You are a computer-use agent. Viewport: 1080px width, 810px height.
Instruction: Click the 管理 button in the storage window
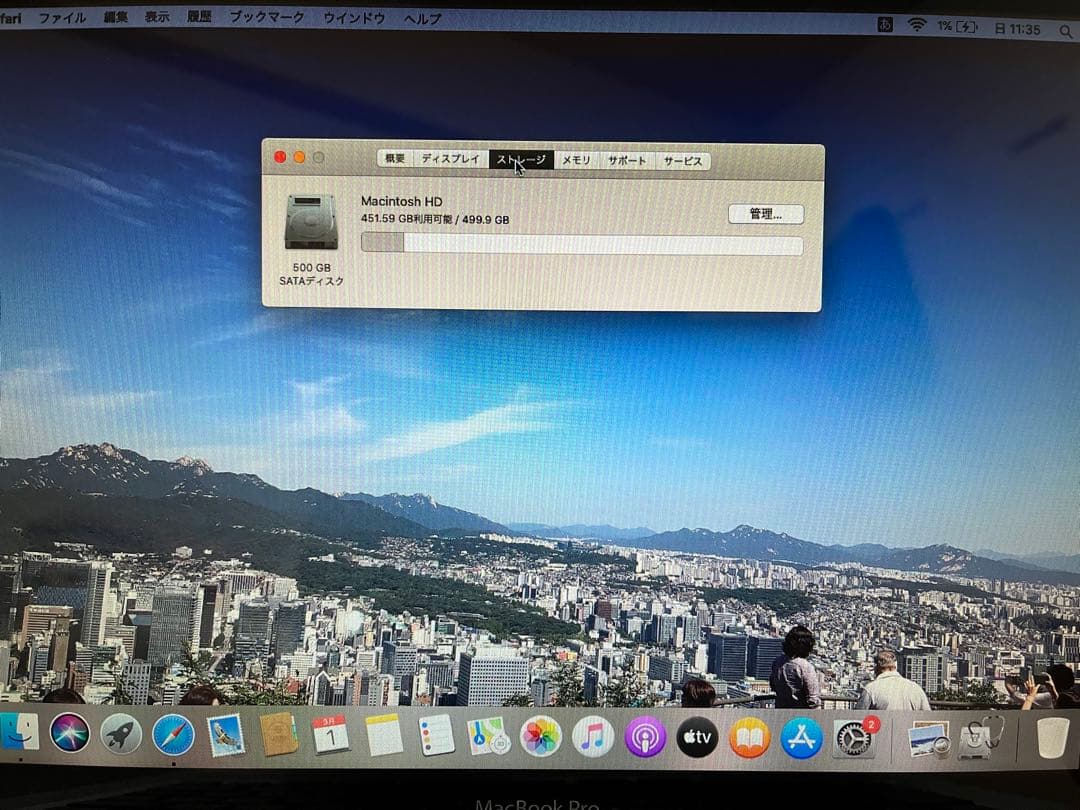[765, 213]
